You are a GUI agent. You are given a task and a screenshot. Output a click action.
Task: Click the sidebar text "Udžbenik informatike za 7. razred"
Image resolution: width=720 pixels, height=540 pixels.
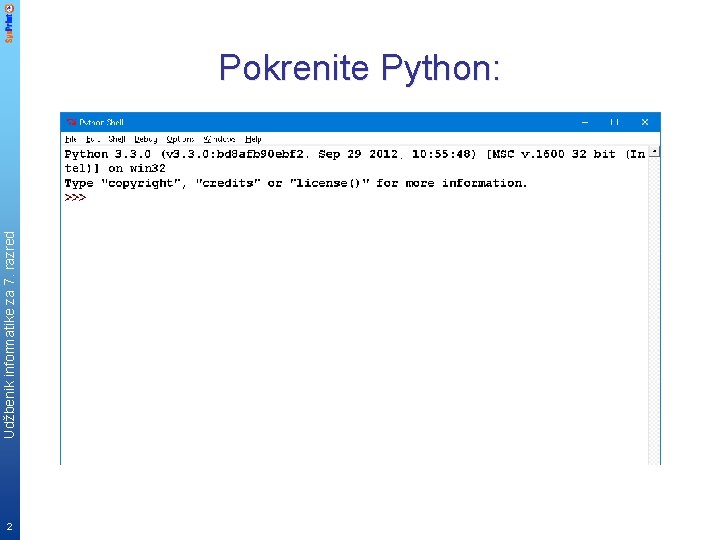[x=9, y=335]
